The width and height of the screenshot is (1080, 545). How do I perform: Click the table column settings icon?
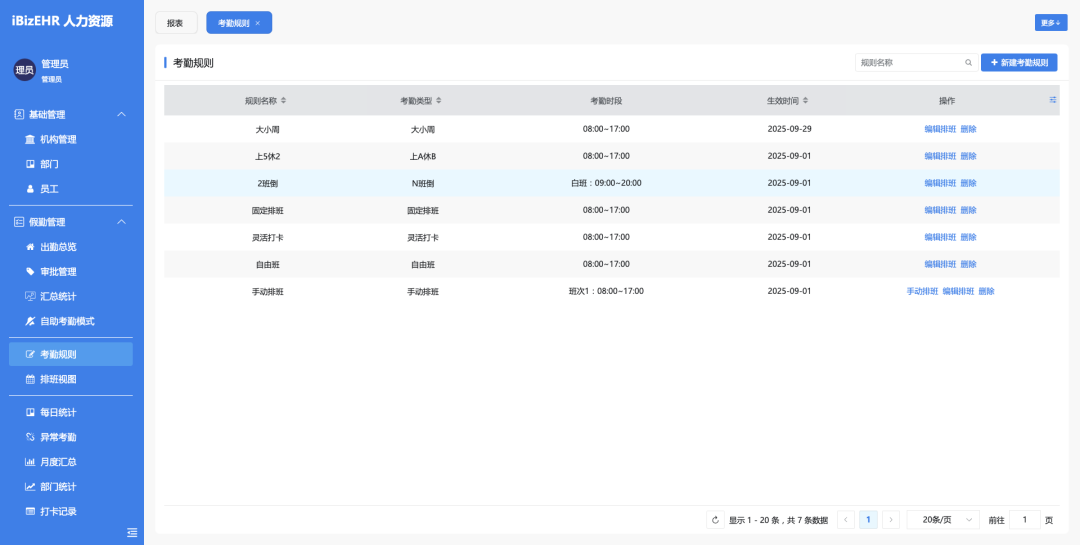click(x=1052, y=100)
